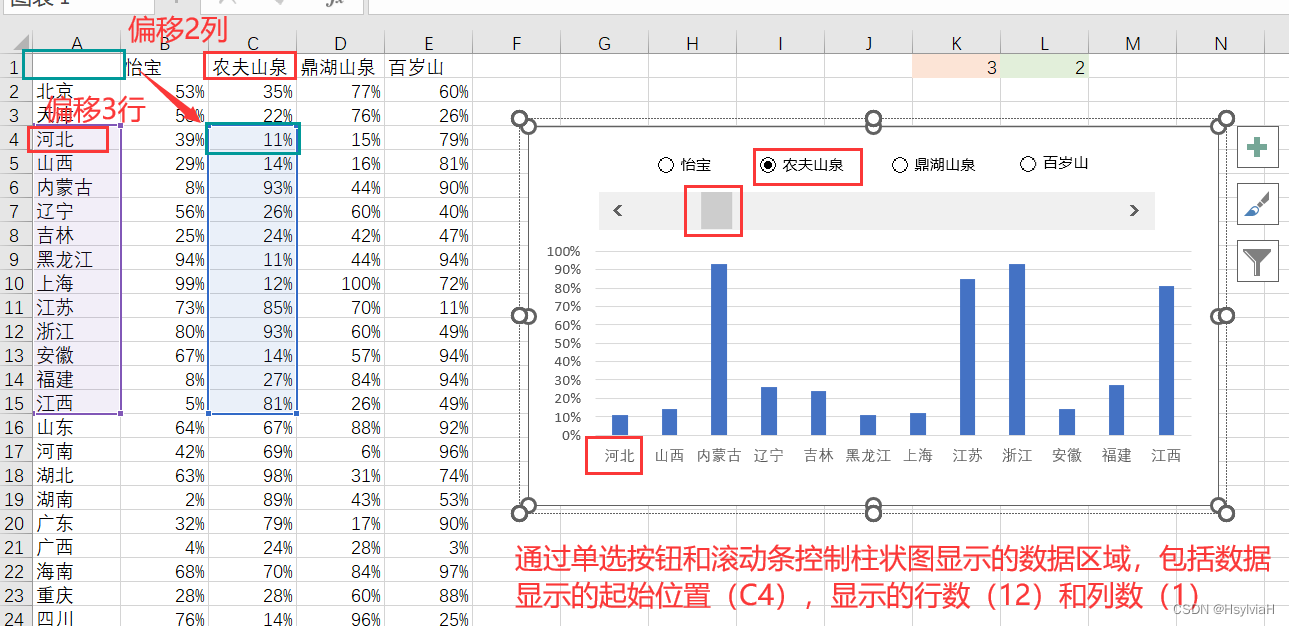The height and width of the screenshot is (626, 1289).
Task: Open the Chart Filters funnel button
Action: (1258, 260)
